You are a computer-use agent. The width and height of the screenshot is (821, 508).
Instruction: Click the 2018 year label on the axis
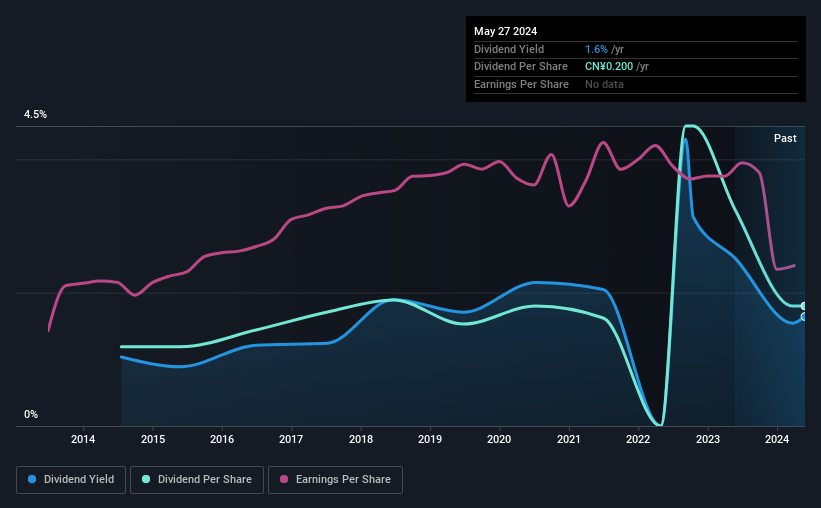pos(361,439)
